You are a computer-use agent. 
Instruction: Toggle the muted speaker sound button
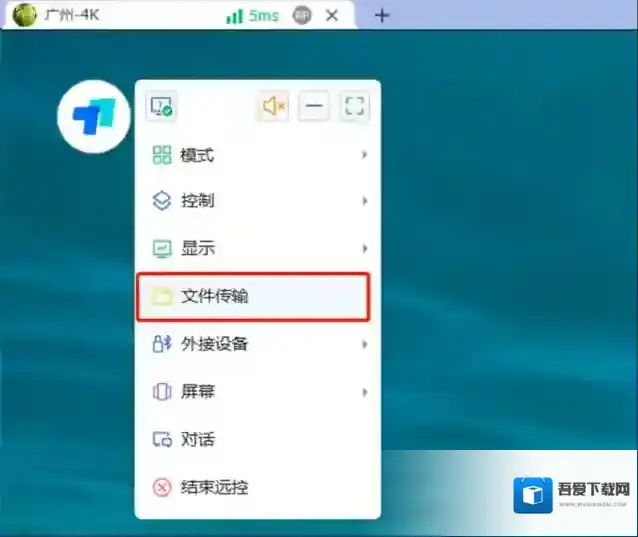coord(273,106)
